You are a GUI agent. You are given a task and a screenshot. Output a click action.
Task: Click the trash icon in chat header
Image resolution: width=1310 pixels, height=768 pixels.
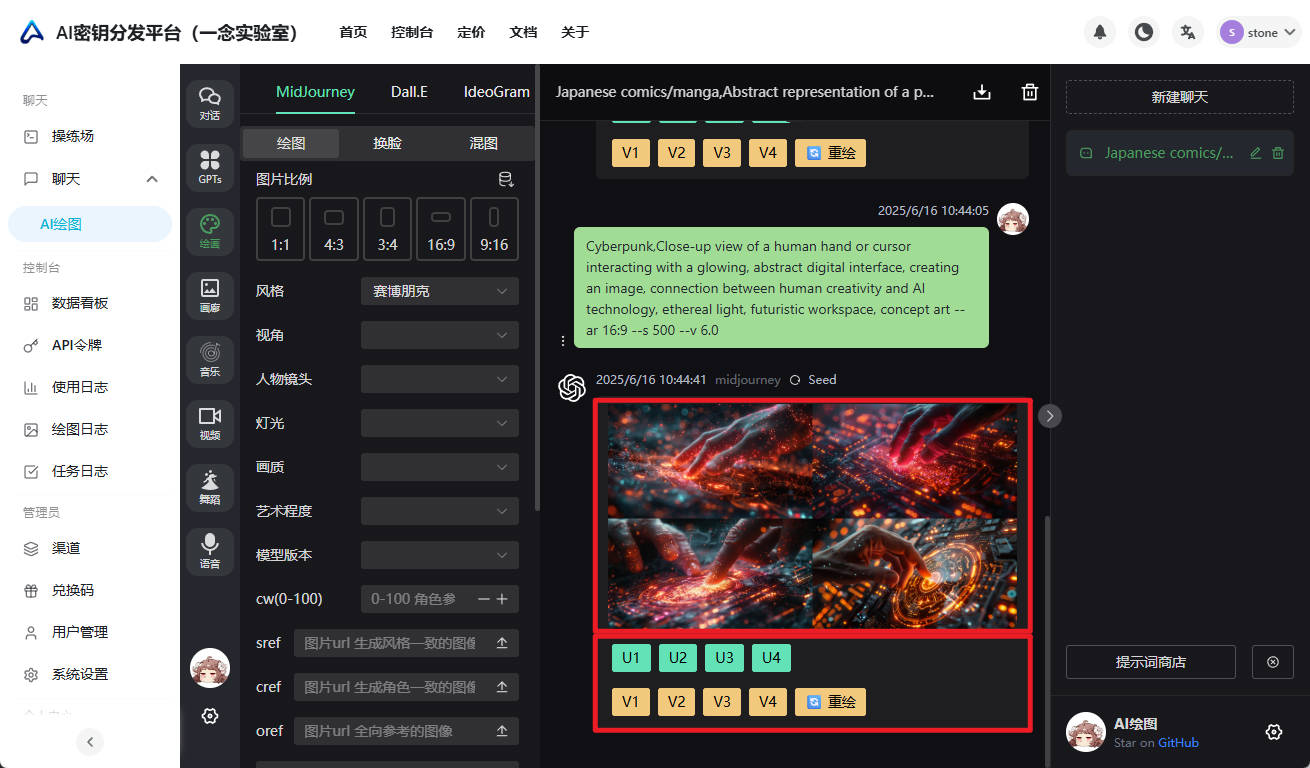tap(1030, 92)
